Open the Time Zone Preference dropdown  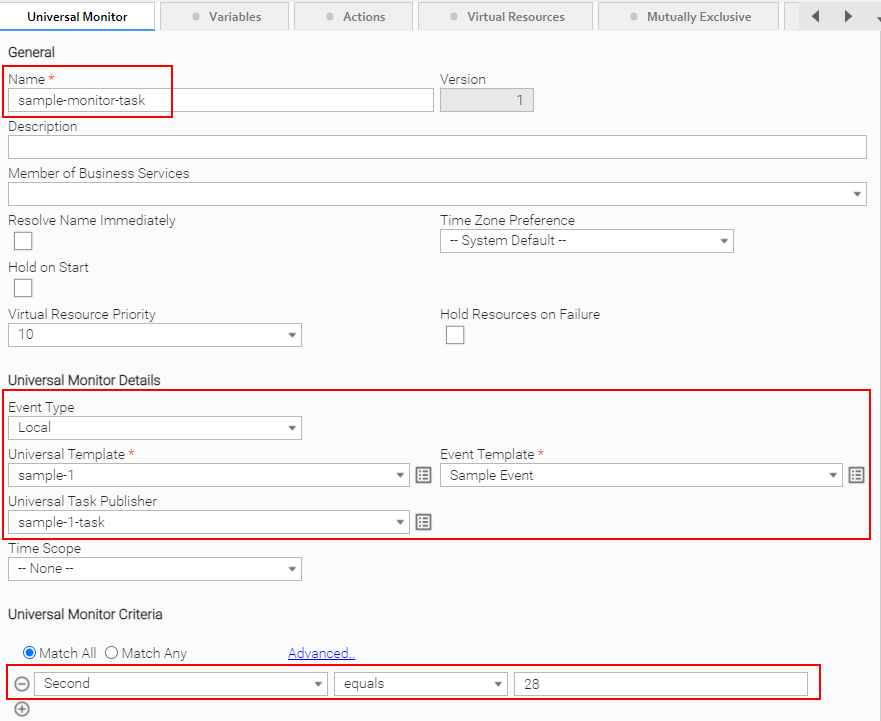(586, 241)
